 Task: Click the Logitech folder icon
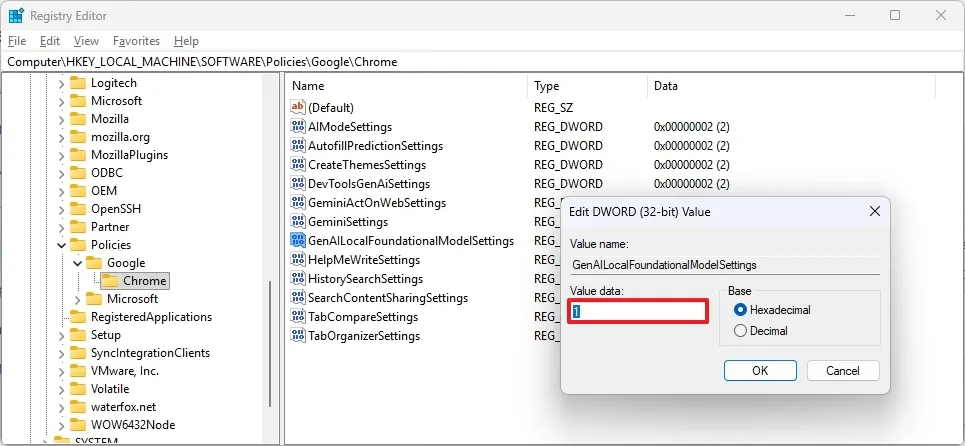78,83
